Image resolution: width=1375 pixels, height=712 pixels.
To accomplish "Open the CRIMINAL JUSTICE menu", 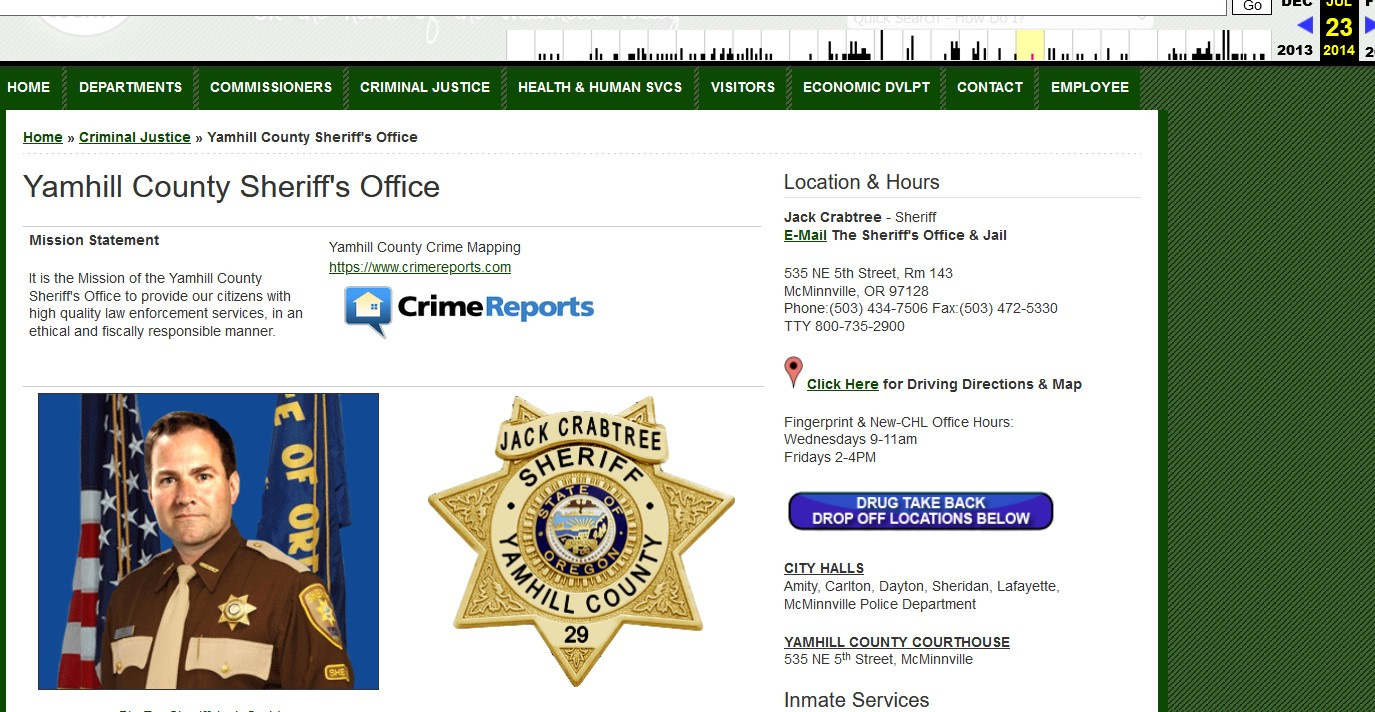I will [x=425, y=88].
